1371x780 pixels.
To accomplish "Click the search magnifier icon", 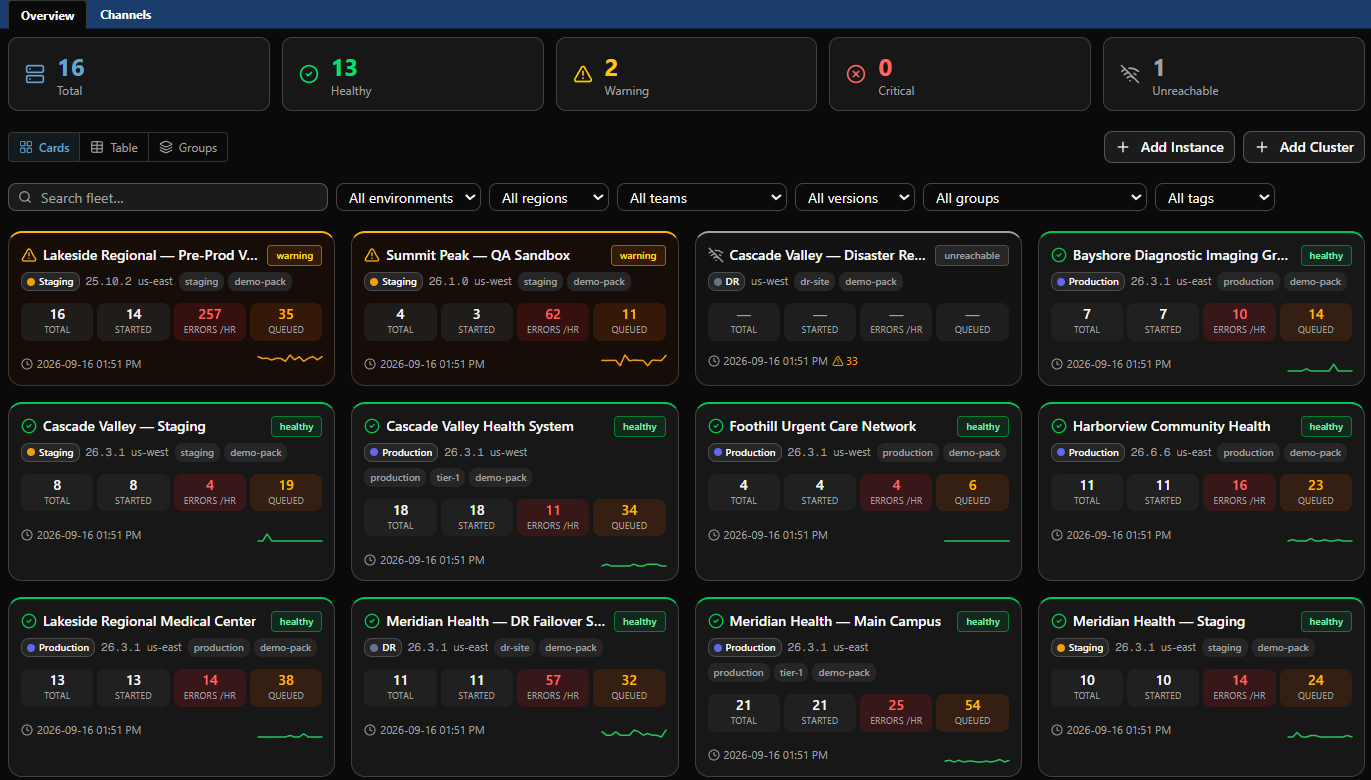I will click(26, 198).
